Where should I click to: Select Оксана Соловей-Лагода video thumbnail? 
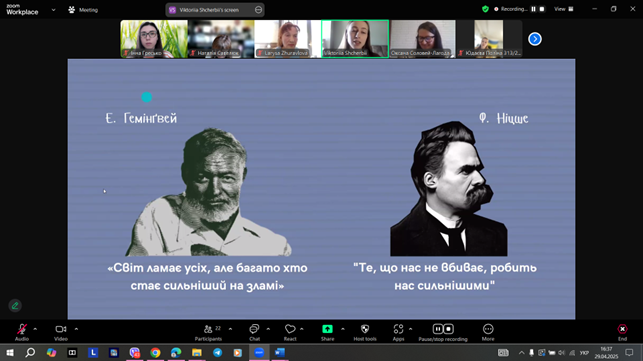(x=422, y=39)
